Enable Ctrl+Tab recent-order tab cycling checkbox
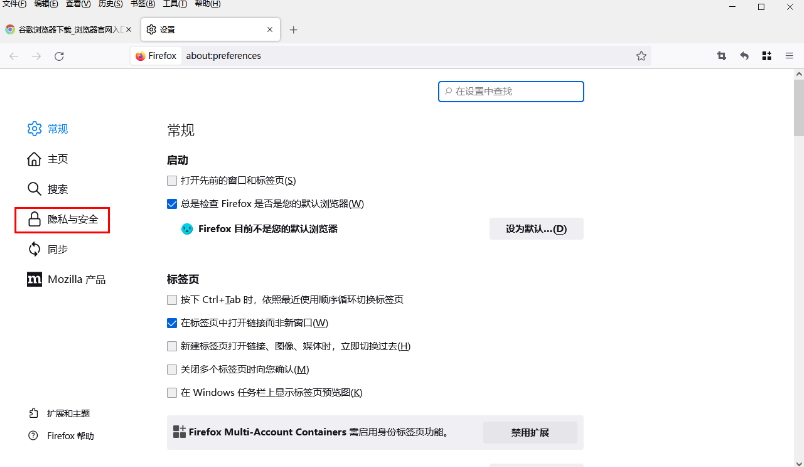Image resolution: width=804 pixels, height=467 pixels. tap(172, 300)
